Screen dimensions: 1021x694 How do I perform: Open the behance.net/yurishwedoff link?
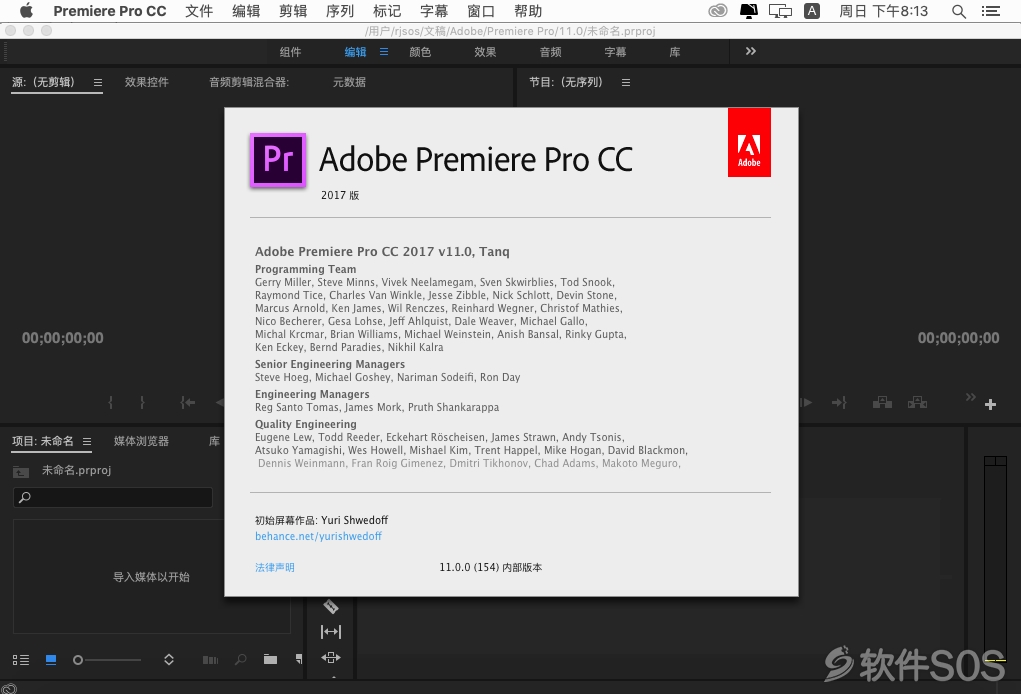[318, 536]
